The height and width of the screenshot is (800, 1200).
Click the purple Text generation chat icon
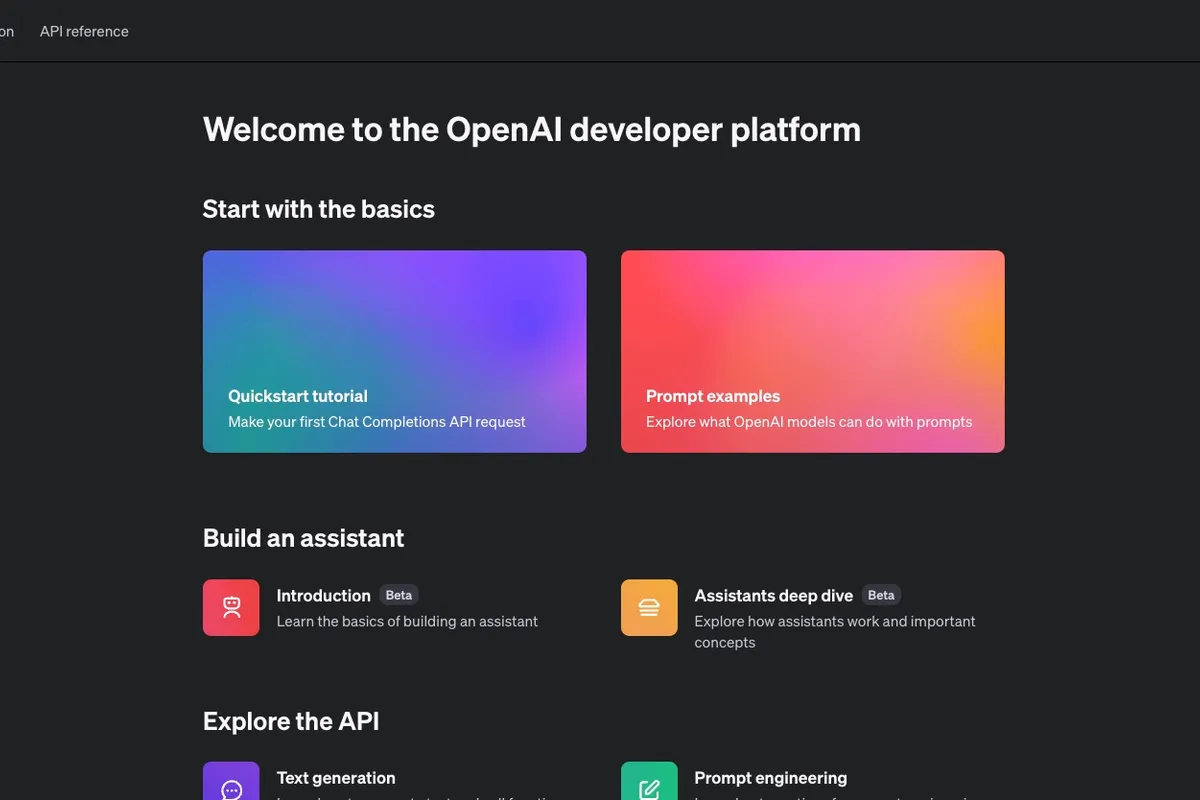click(231, 781)
